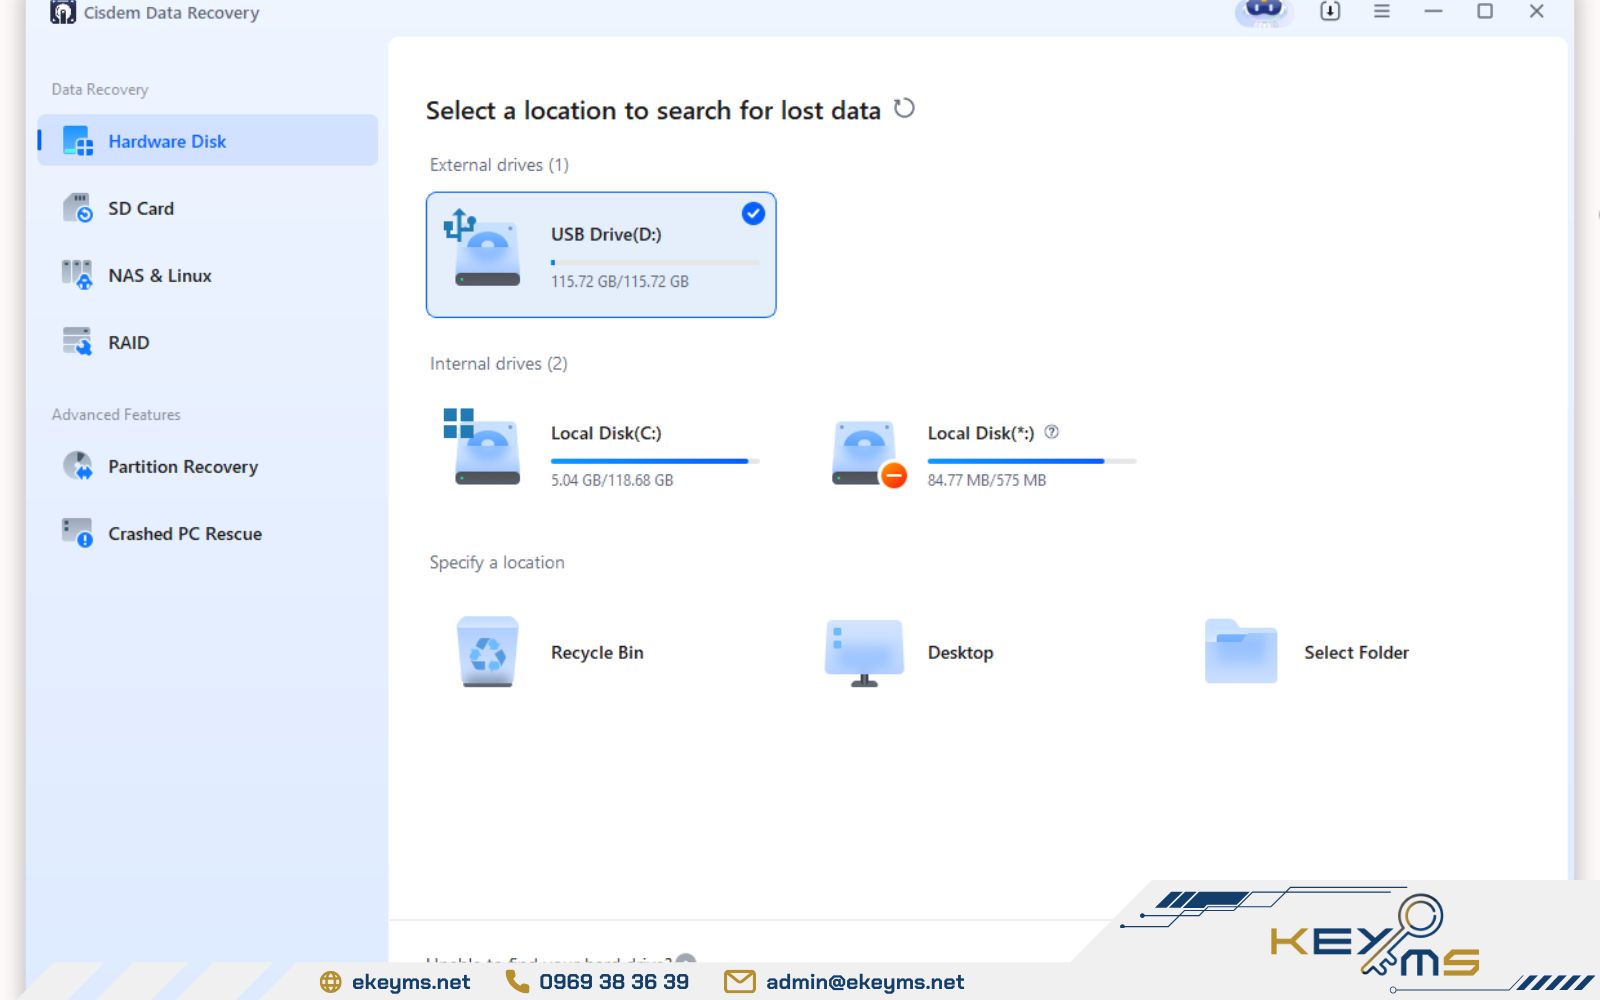Click the Local Disk(C:) usage bar
This screenshot has height=1000, width=1600.
click(655, 461)
